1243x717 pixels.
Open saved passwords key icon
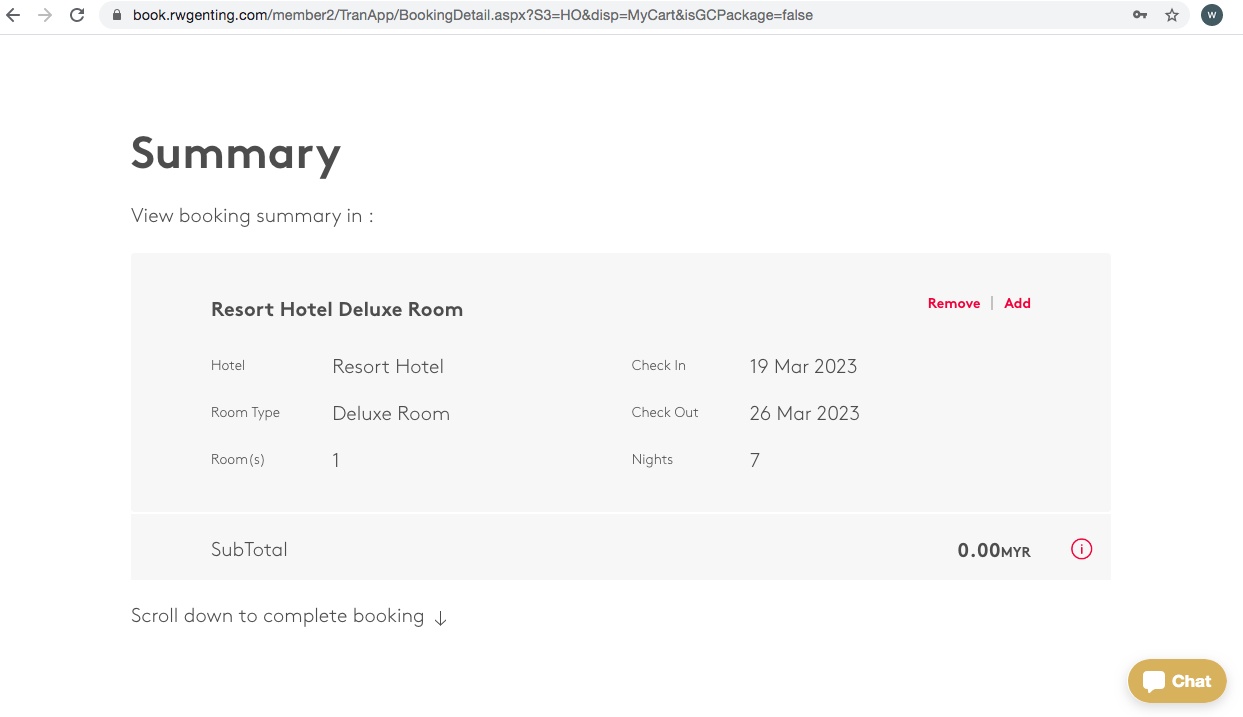tap(1140, 15)
